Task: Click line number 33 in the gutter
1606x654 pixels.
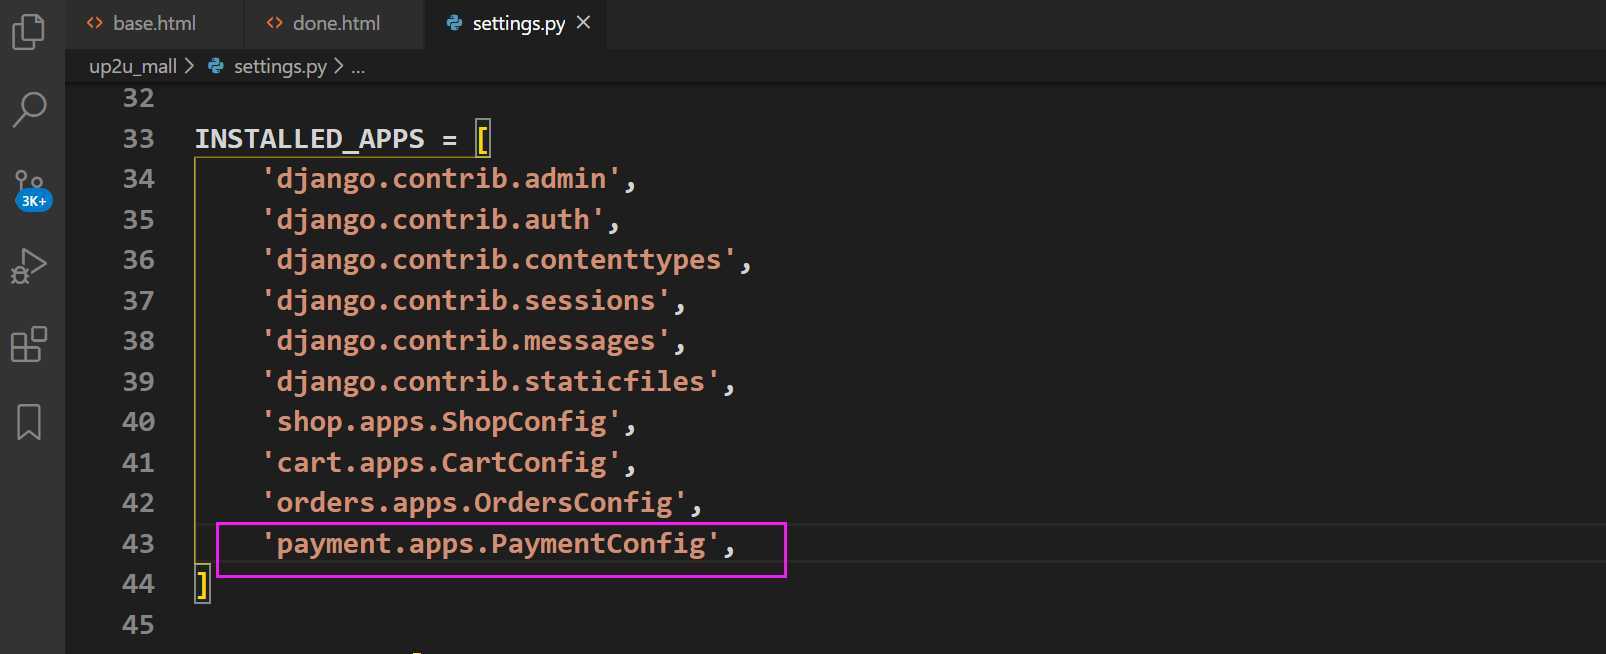Action: coord(138,139)
